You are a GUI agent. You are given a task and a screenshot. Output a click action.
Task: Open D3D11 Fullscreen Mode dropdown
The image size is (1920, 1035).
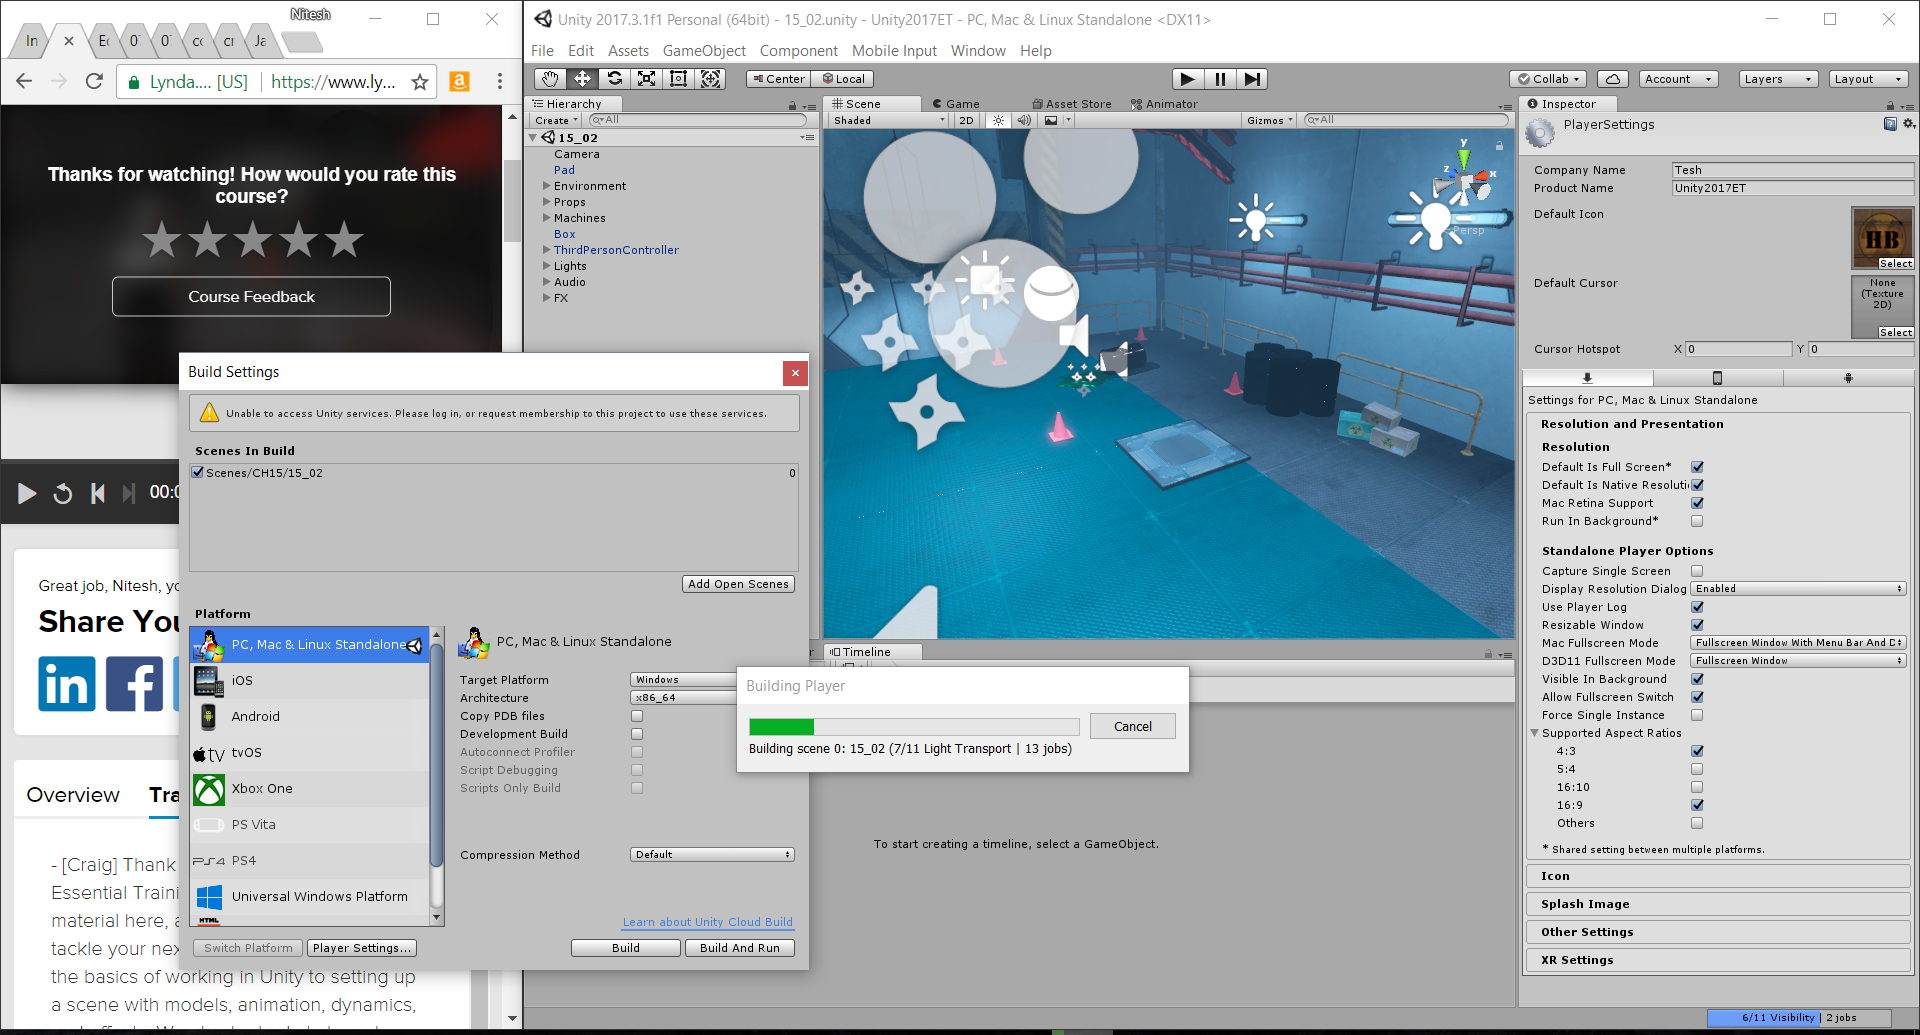coord(1798,661)
